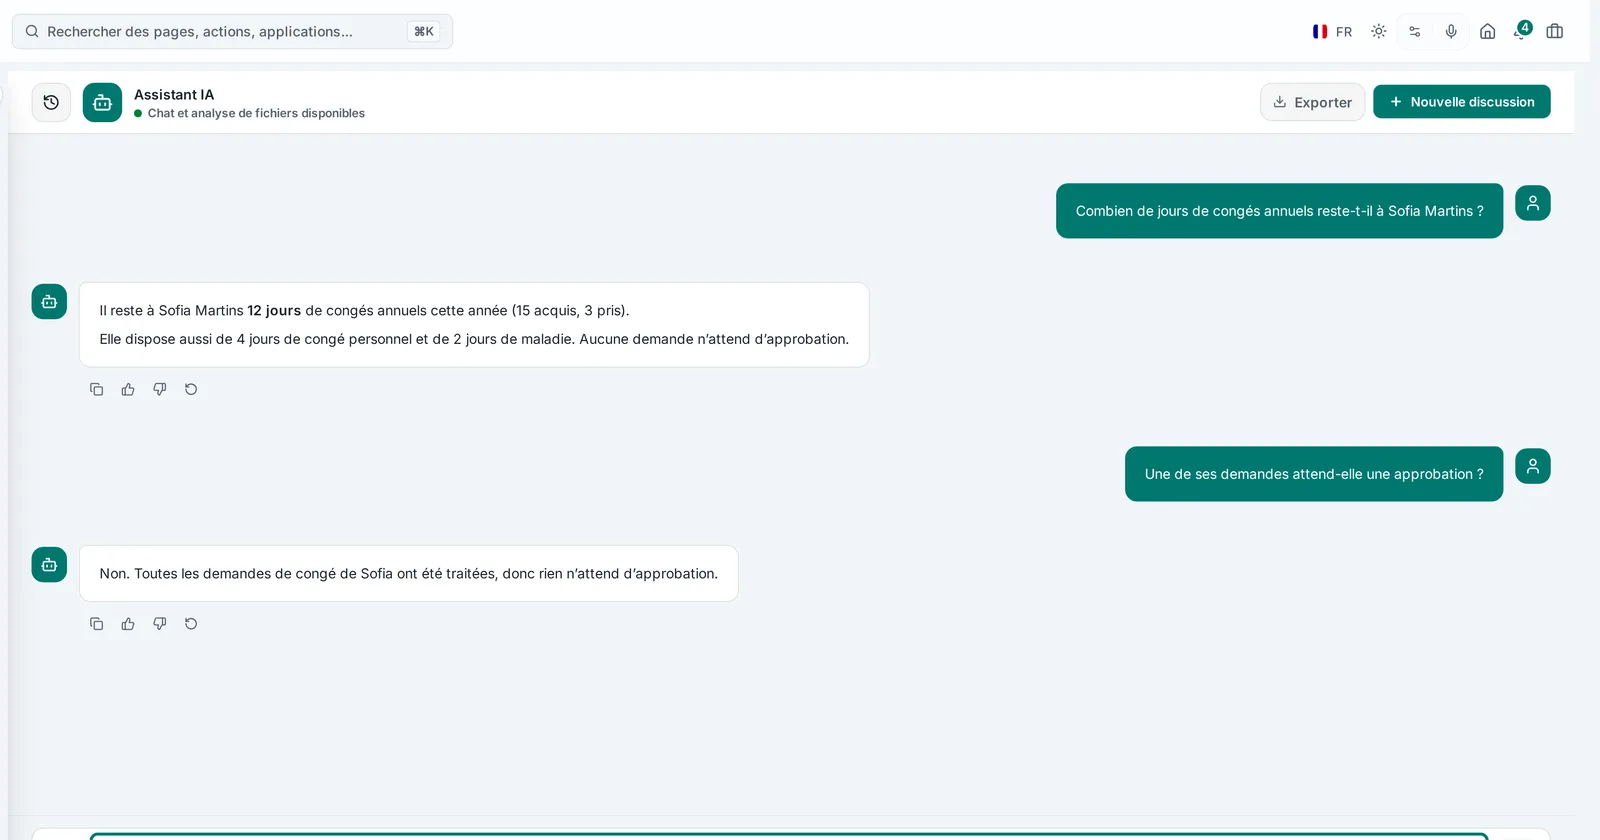The width and height of the screenshot is (1600, 840).
Task: Copy the 'Non. Toutes les demandes' answer
Action: [97, 624]
